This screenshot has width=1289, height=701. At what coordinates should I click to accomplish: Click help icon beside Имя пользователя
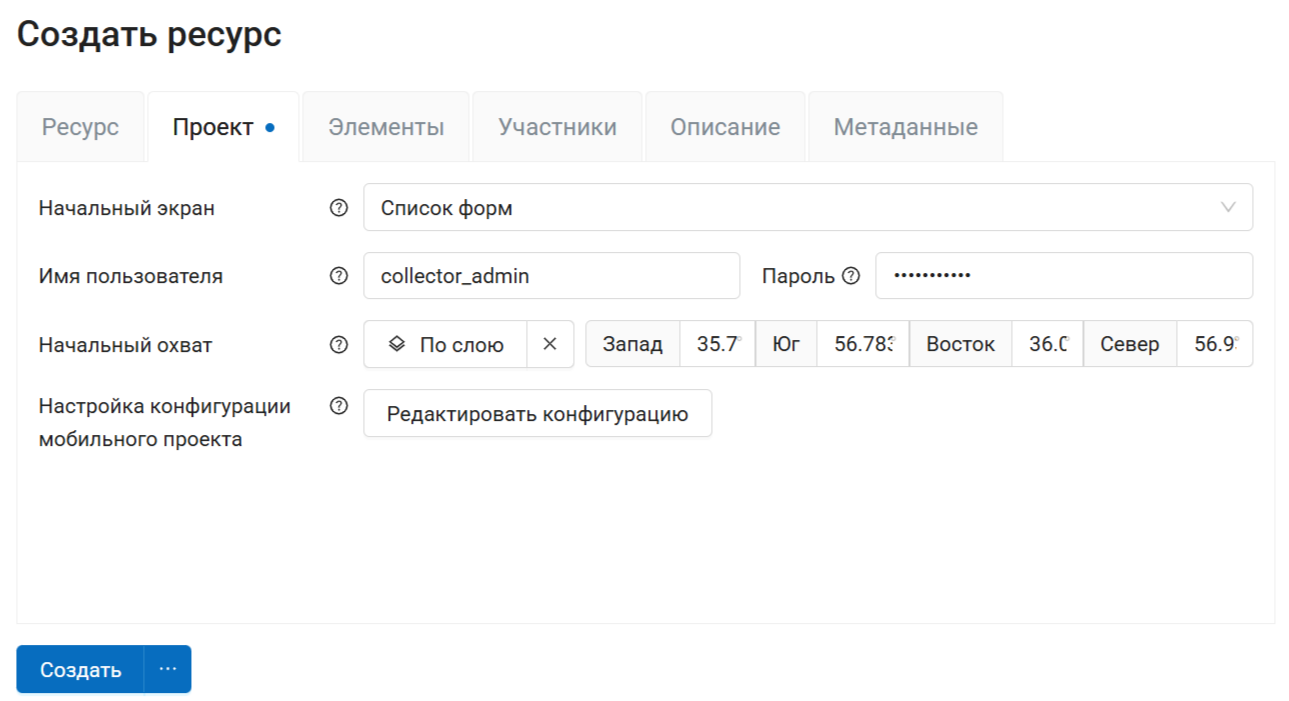(x=339, y=276)
